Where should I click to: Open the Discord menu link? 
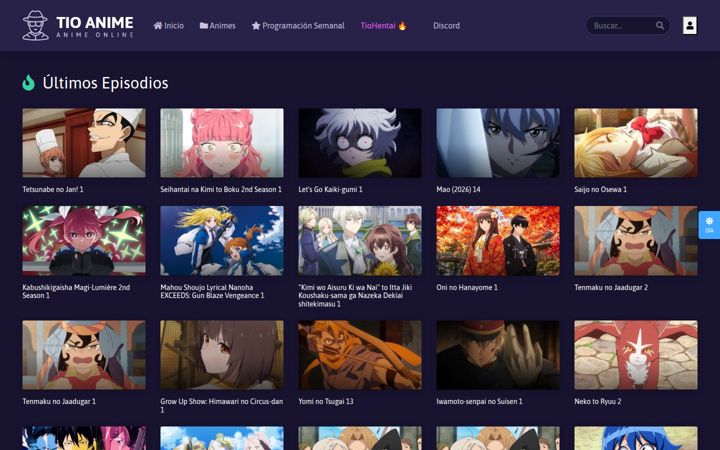446,26
